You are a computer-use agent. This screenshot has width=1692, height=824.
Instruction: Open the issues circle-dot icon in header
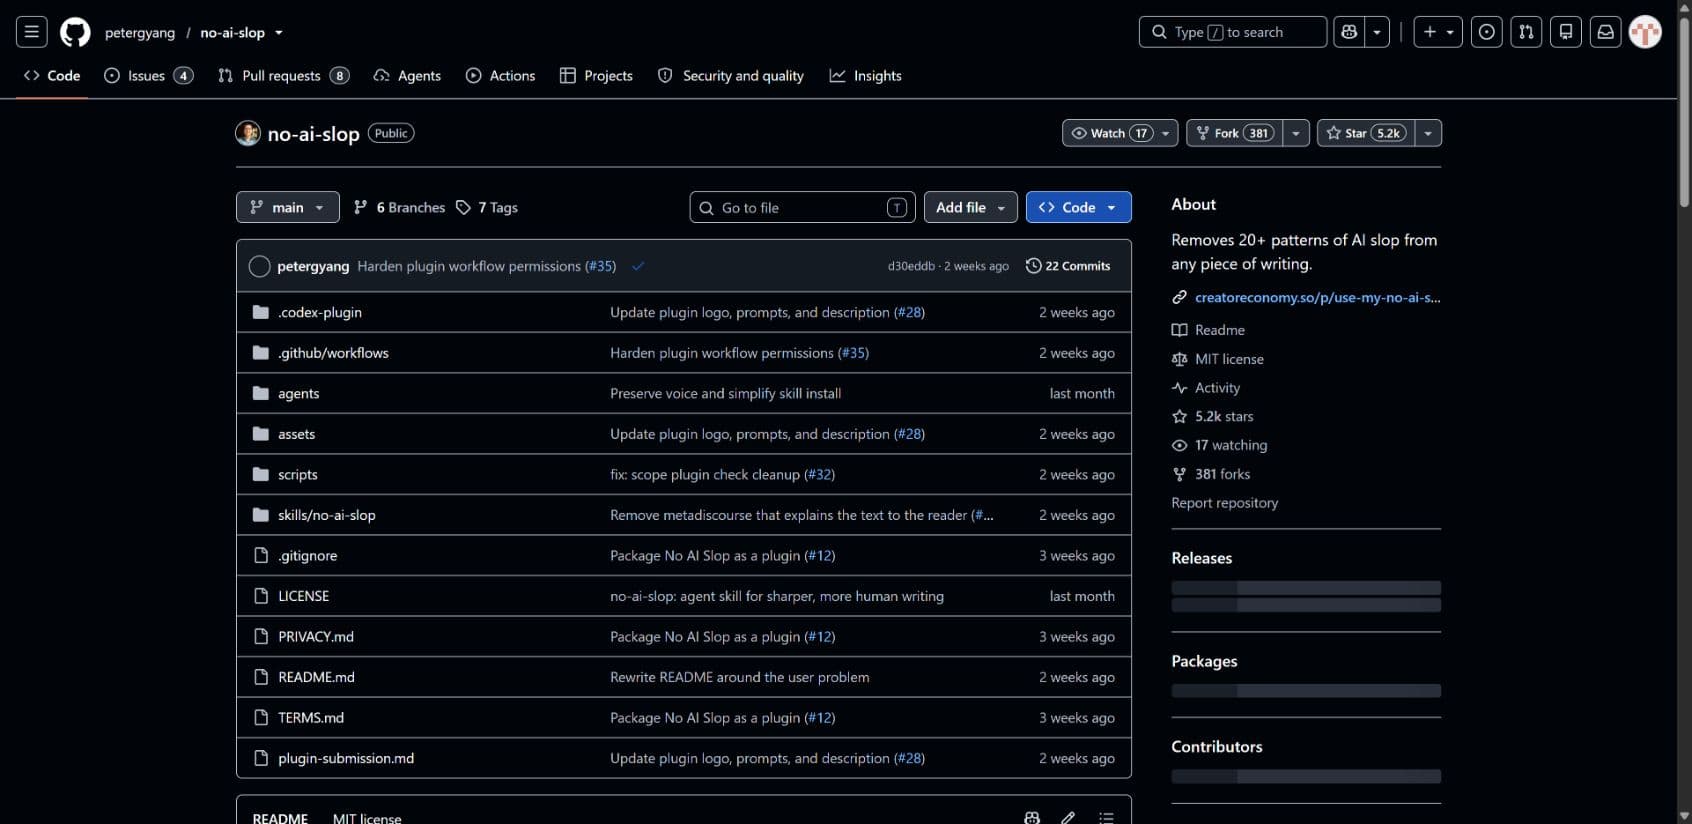[1487, 32]
